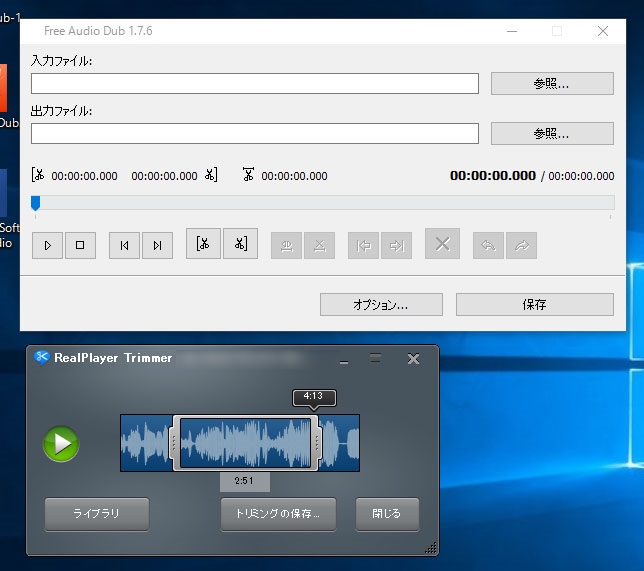Click the disabled remove-marker toolbar button
Screen dimensions: 644x571
pos(320,246)
